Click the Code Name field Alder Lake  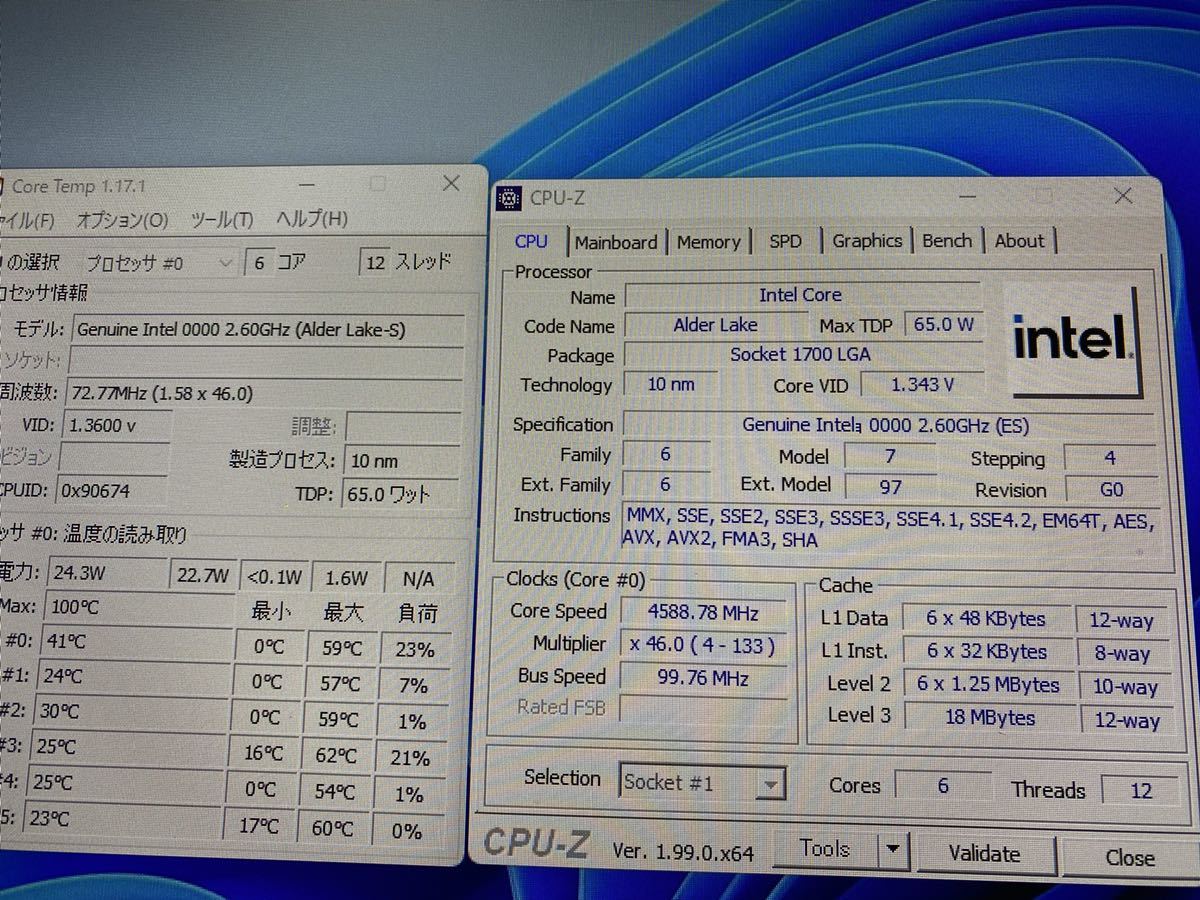click(x=715, y=325)
